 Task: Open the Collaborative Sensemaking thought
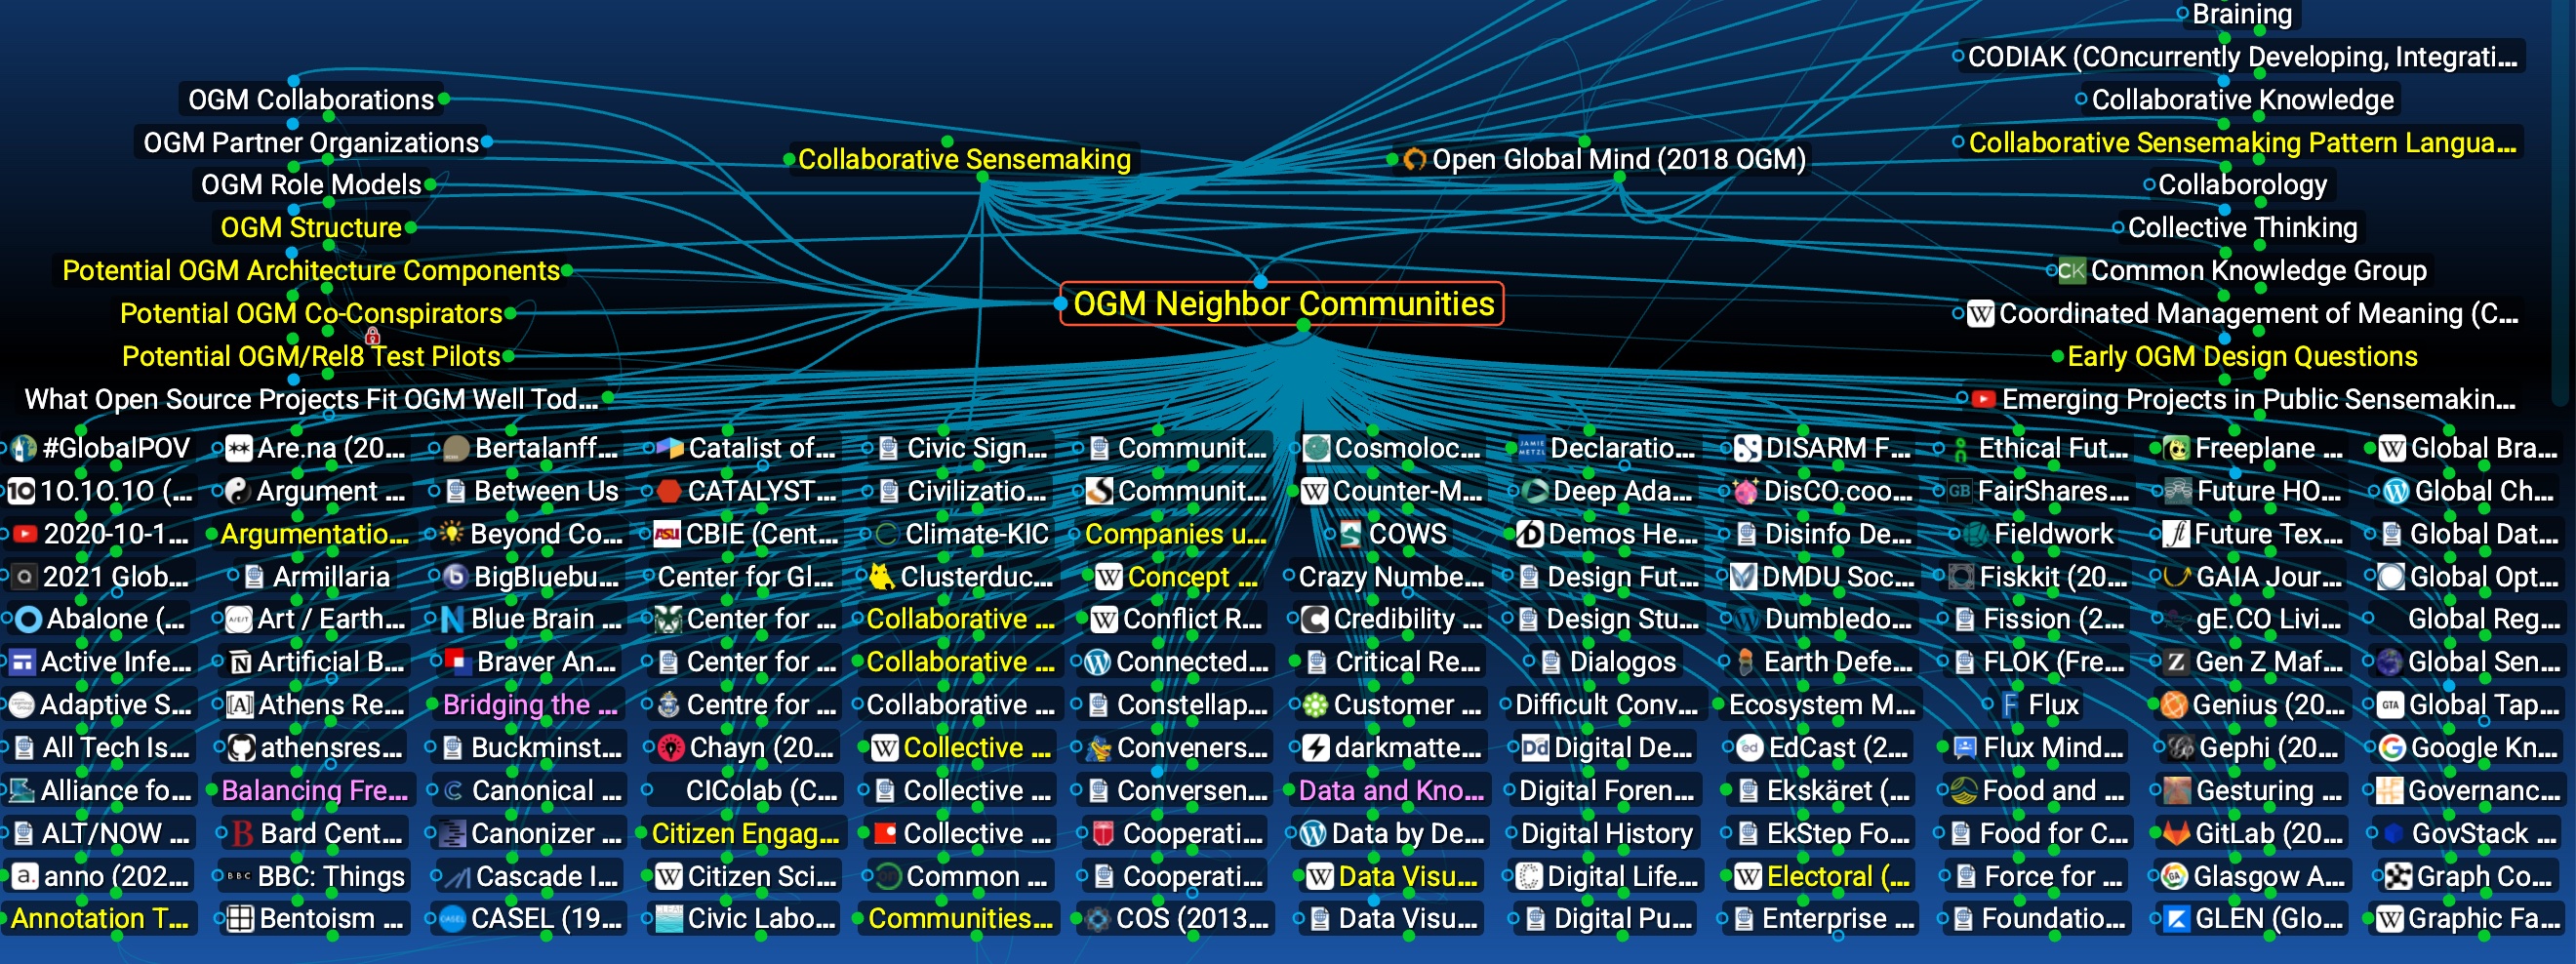point(963,160)
